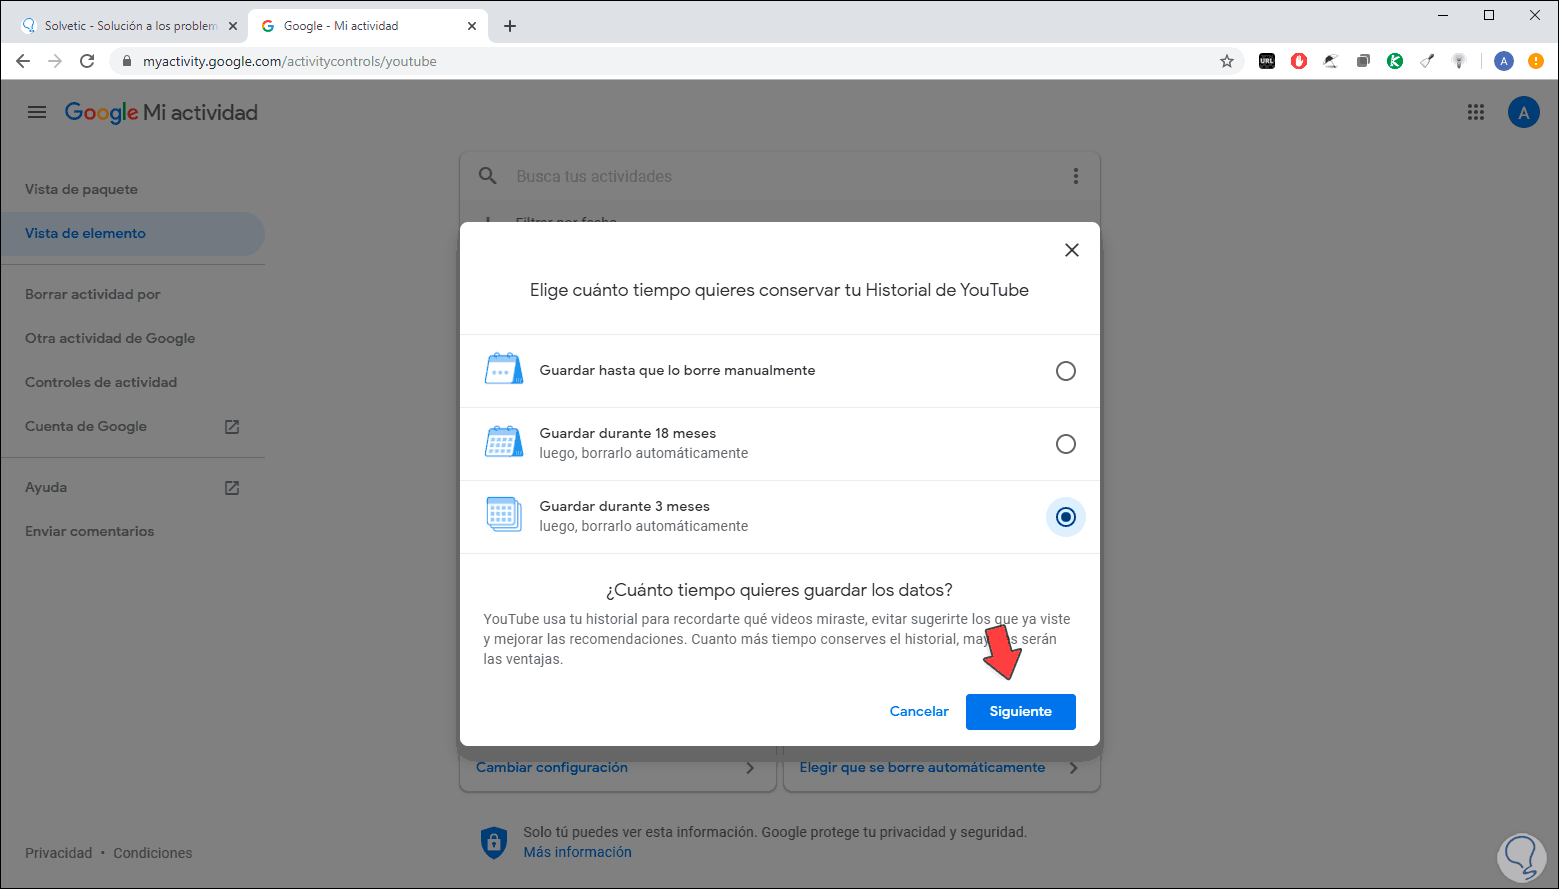1559x889 pixels.
Task: Open Vista de paquete
Action: tap(82, 189)
